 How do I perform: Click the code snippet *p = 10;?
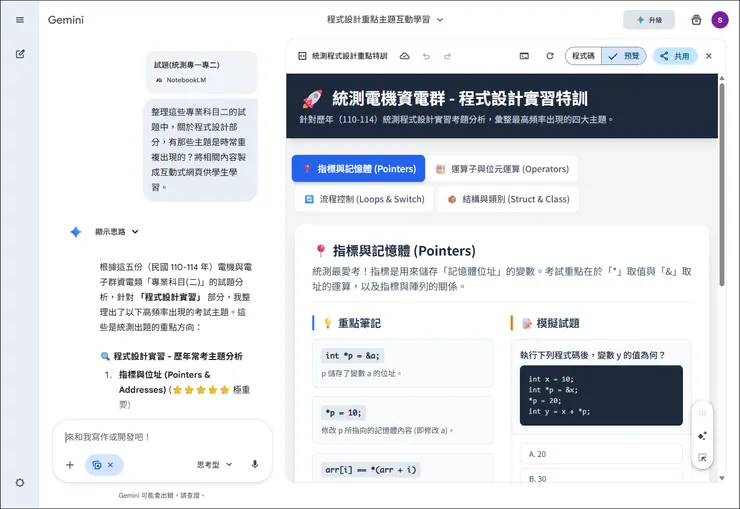tap(343, 413)
